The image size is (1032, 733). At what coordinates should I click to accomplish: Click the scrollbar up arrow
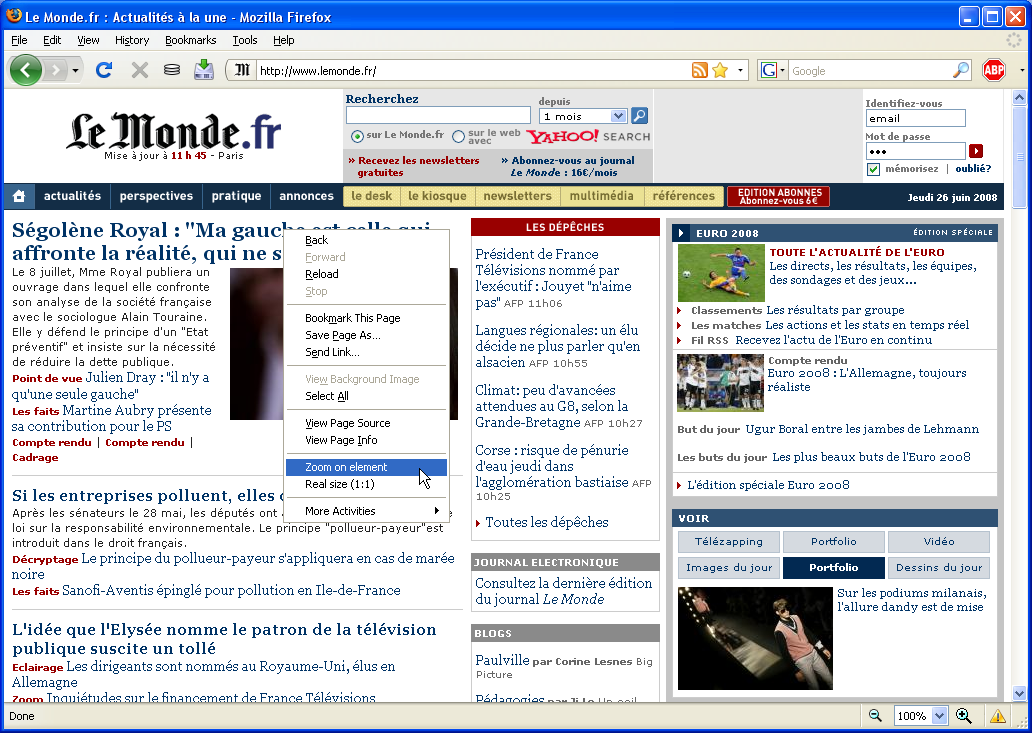[1019, 98]
